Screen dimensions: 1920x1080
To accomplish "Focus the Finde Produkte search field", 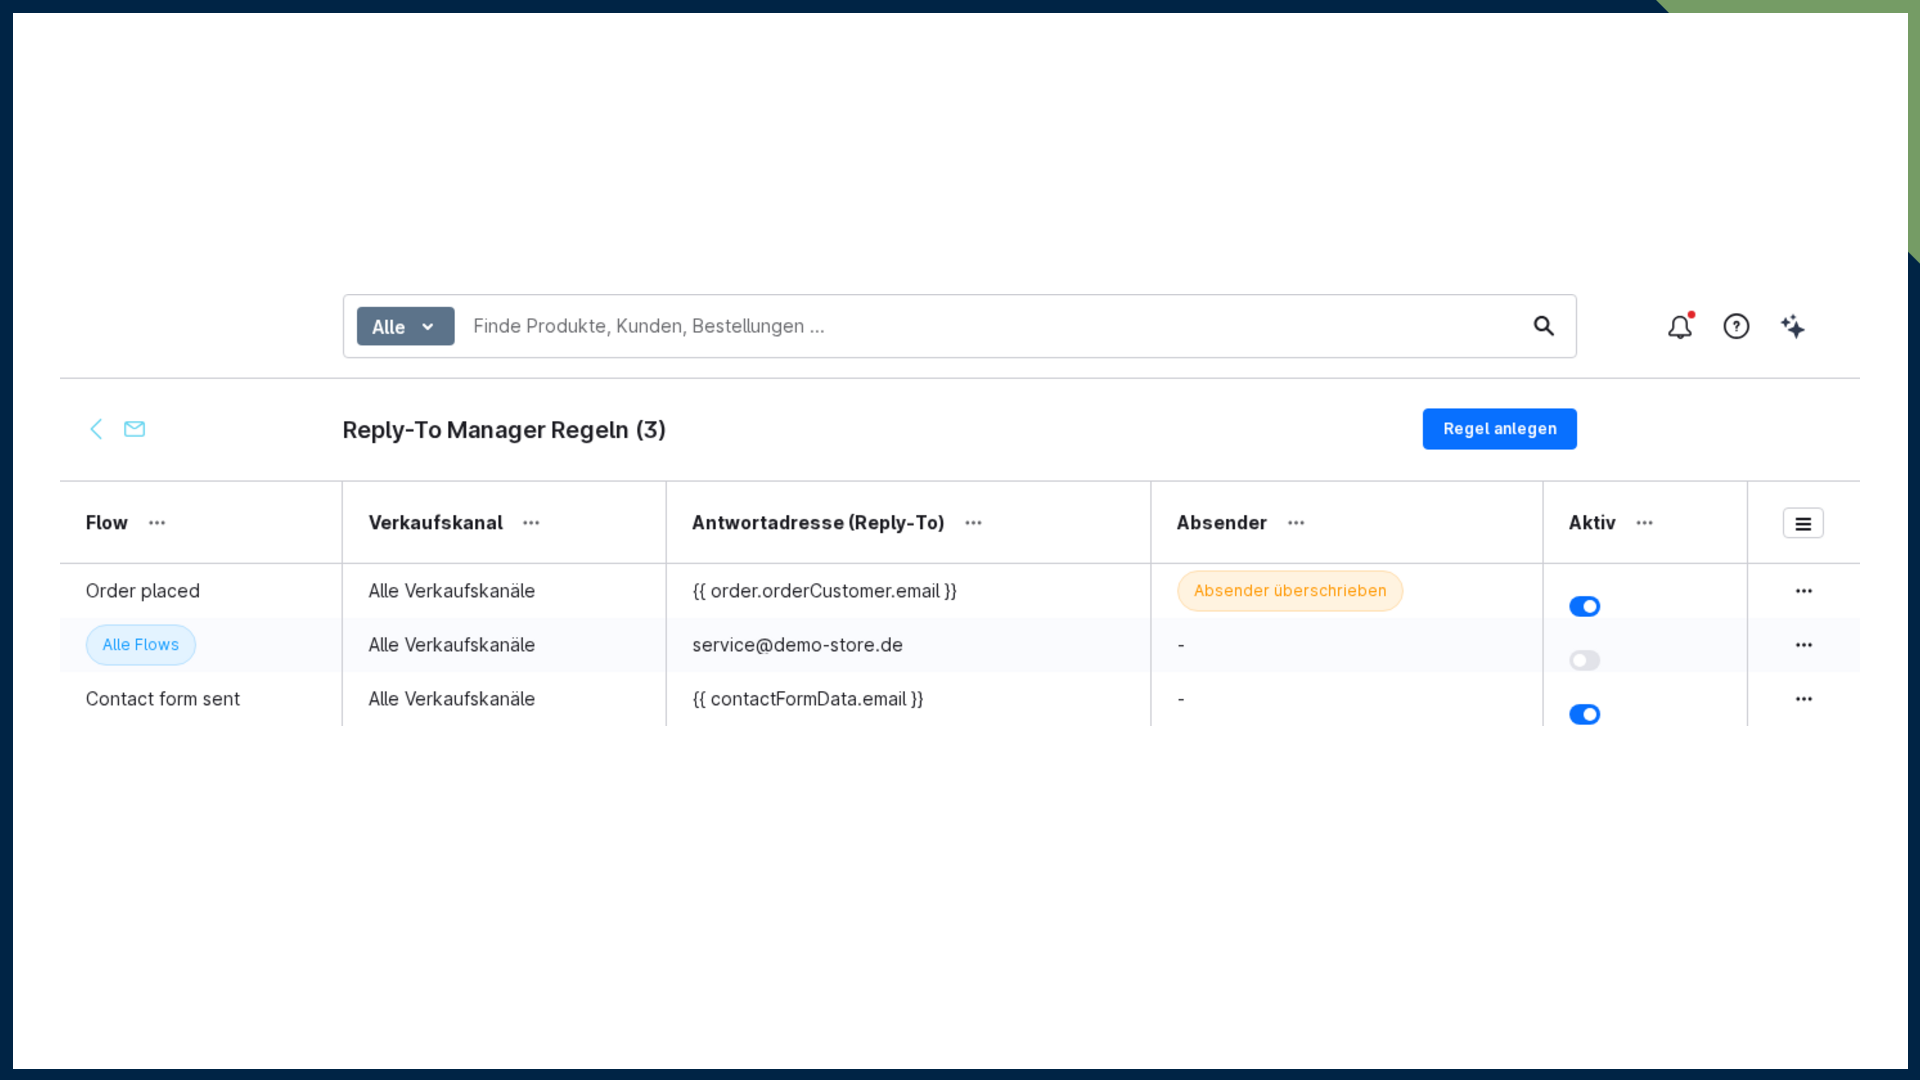I will point(990,326).
